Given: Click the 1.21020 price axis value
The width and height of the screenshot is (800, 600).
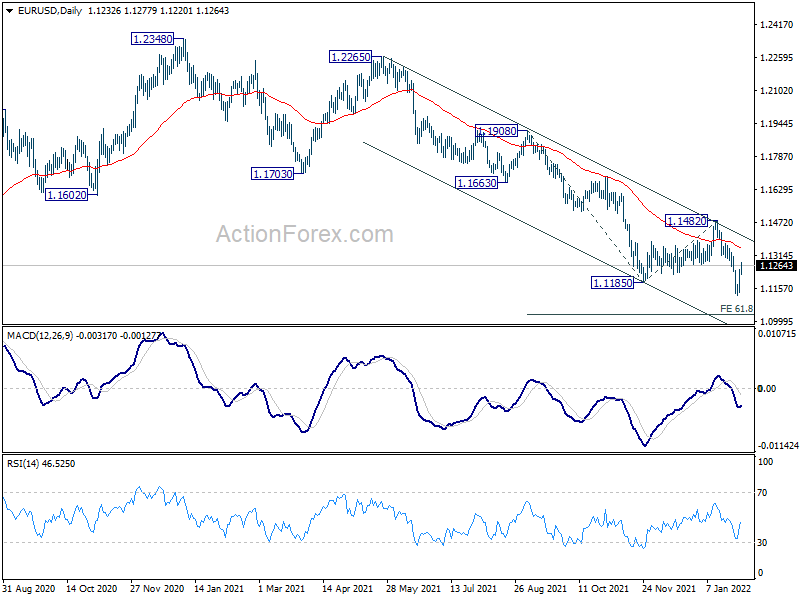Looking at the screenshot, I should coord(777,91).
